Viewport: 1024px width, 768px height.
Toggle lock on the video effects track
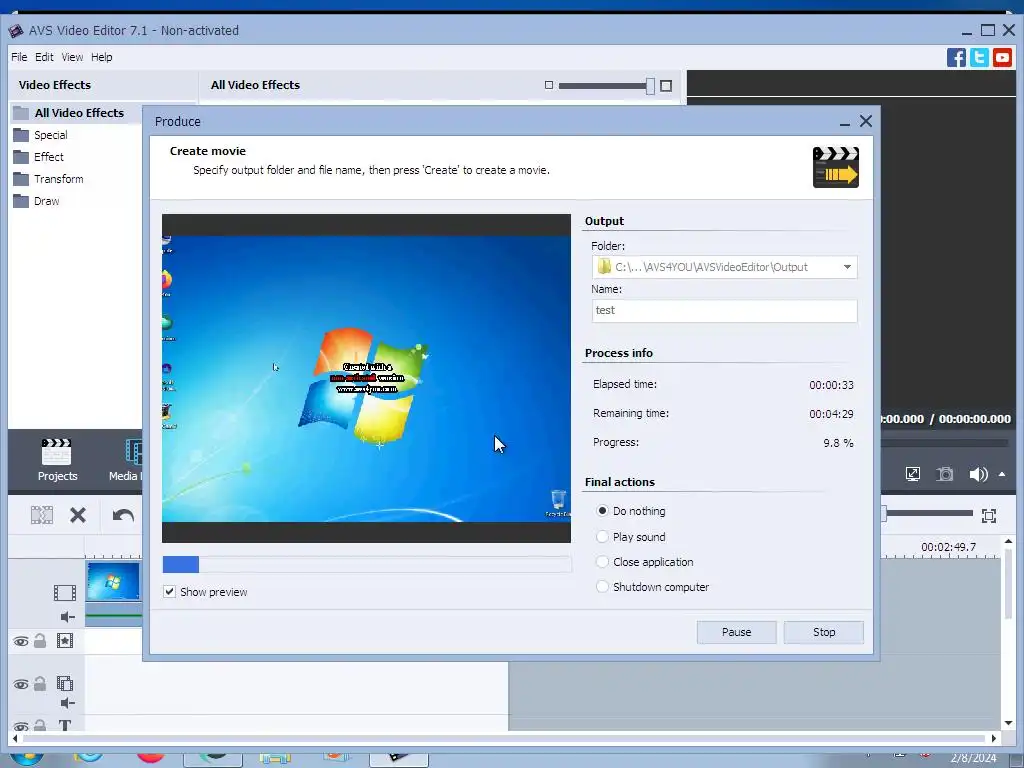(40, 641)
